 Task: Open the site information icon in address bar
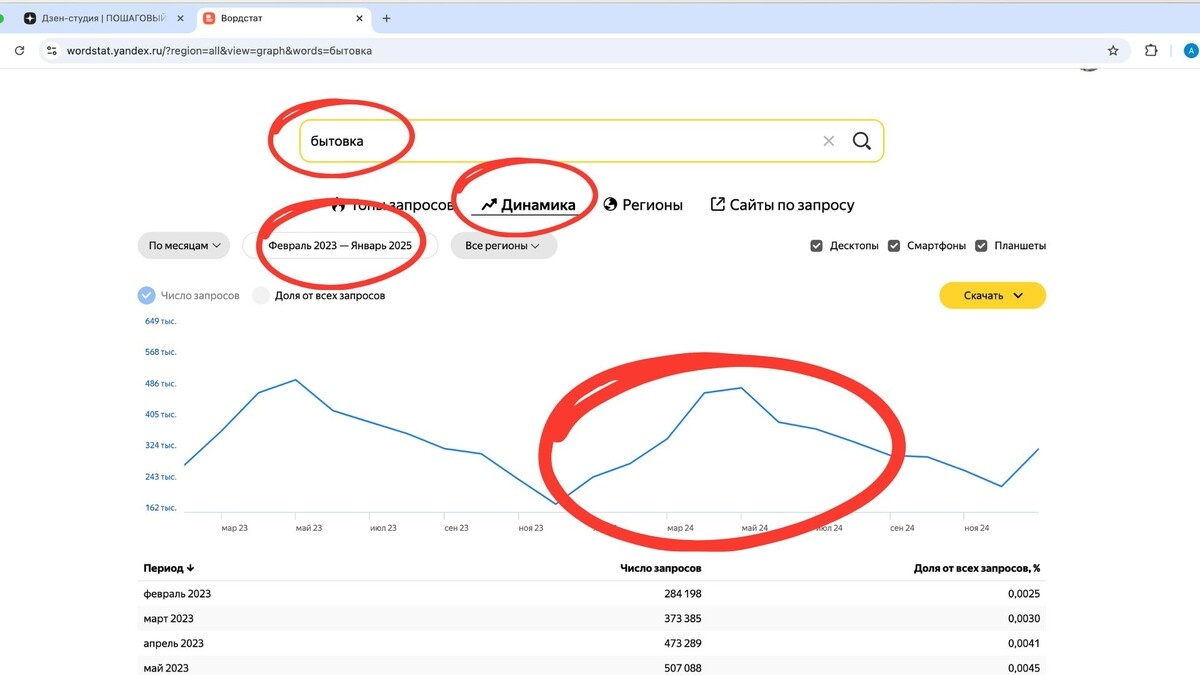[51, 50]
